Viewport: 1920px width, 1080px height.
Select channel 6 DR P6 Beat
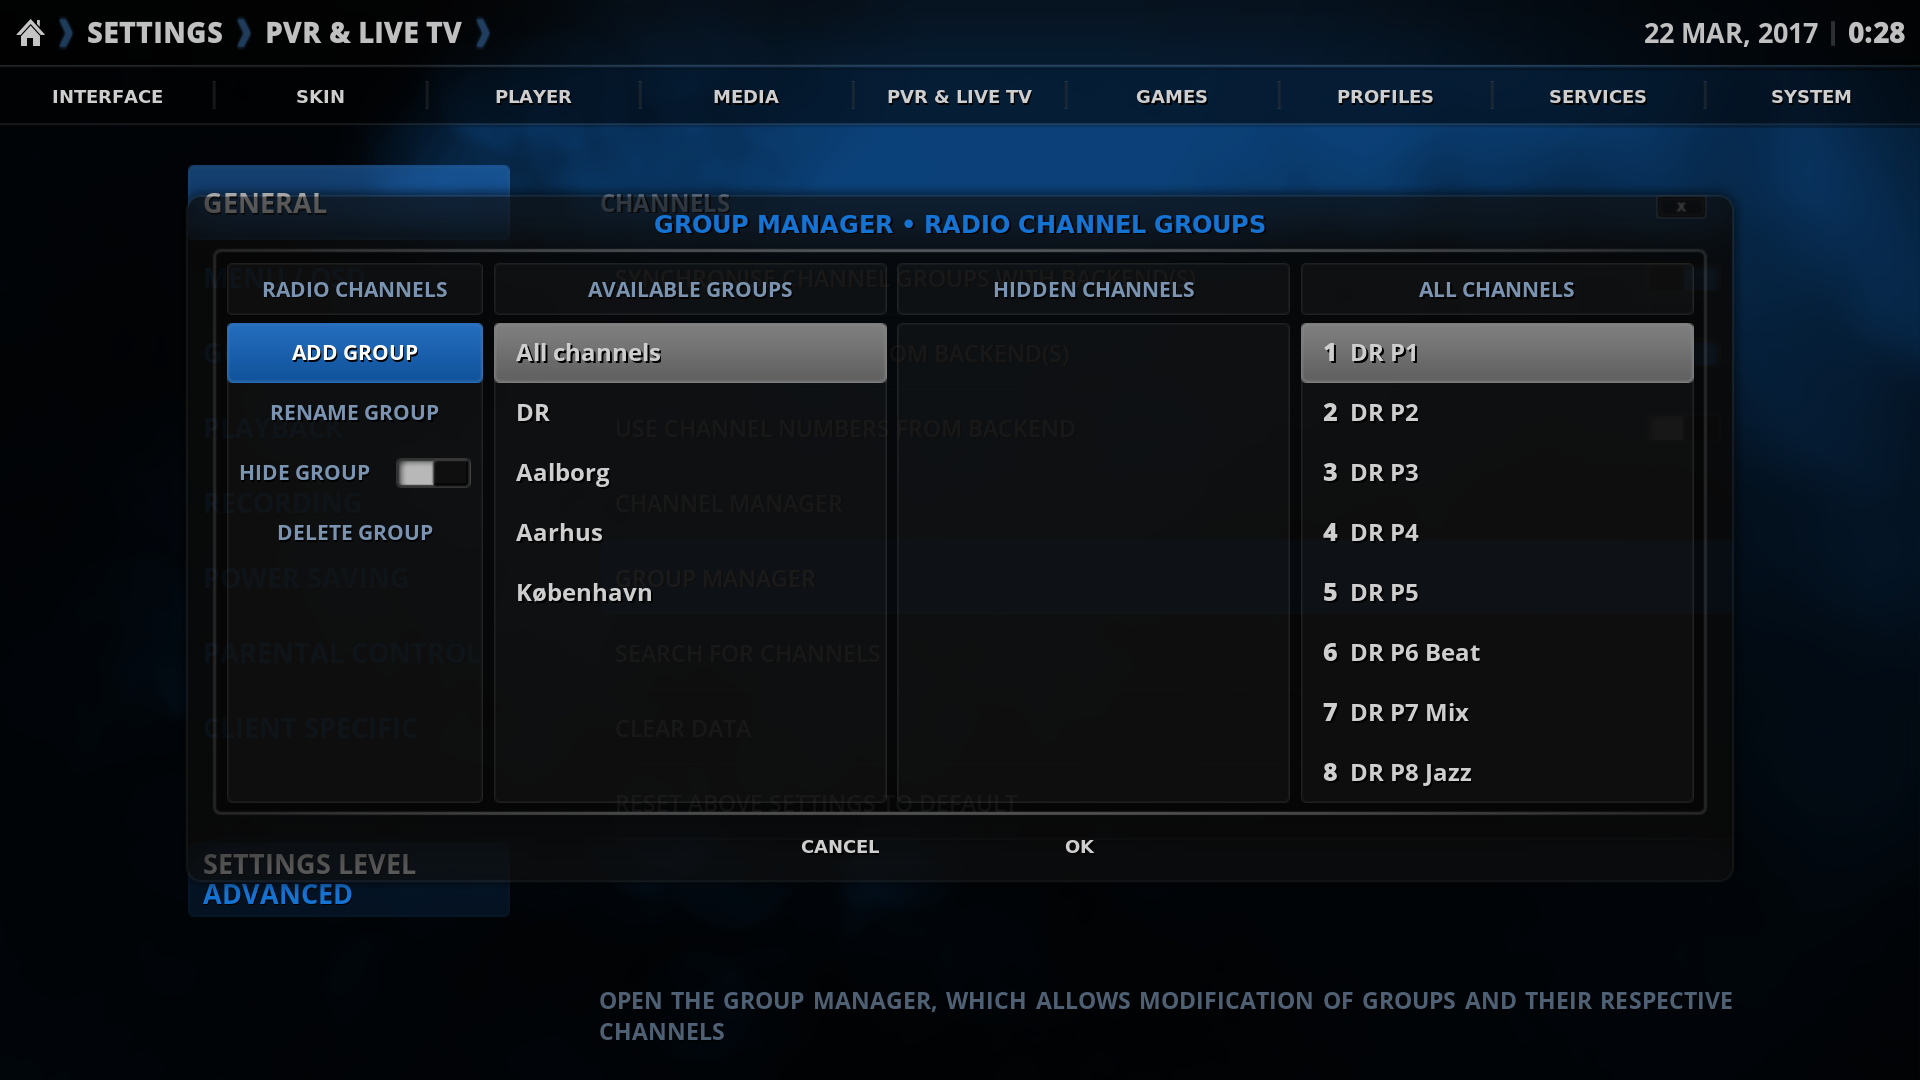click(1497, 653)
